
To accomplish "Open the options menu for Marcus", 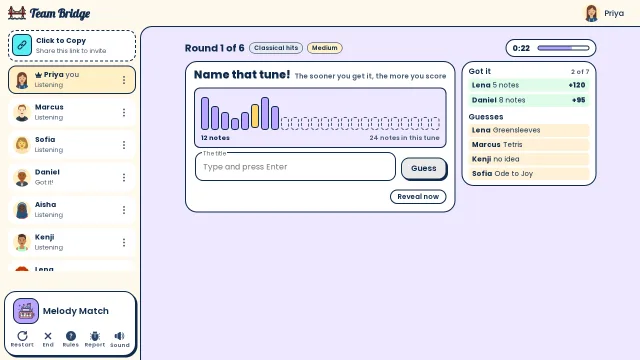I will (x=124, y=112).
